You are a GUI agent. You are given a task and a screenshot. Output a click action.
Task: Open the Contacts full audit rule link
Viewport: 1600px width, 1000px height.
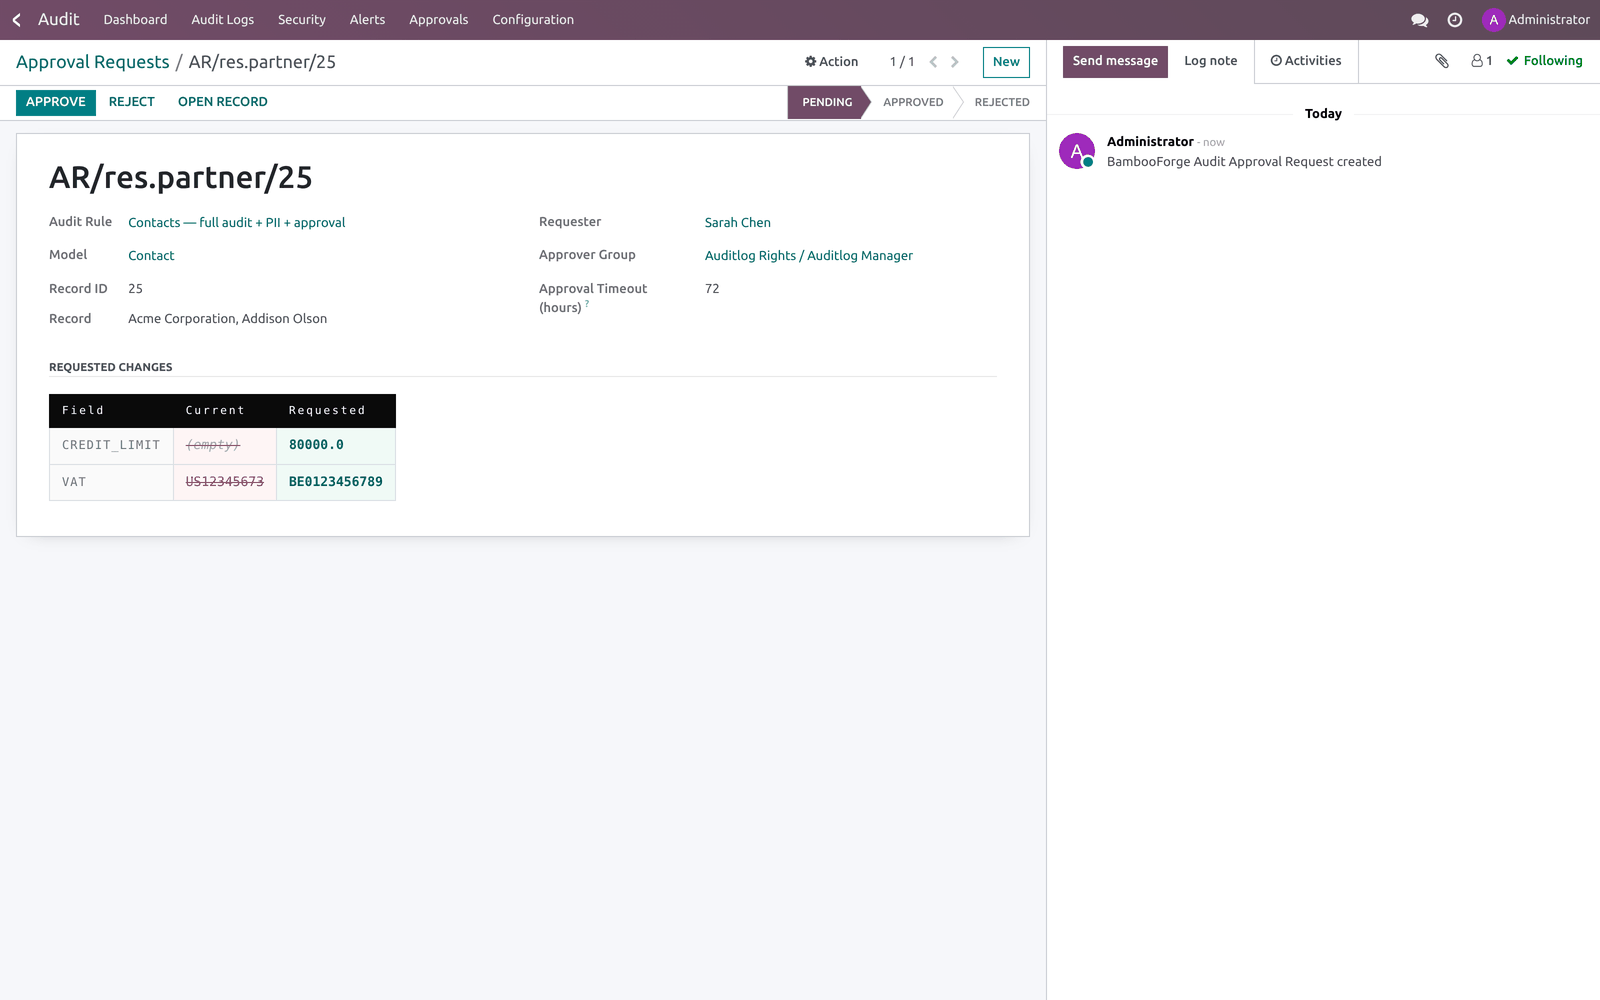[x=237, y=223]
